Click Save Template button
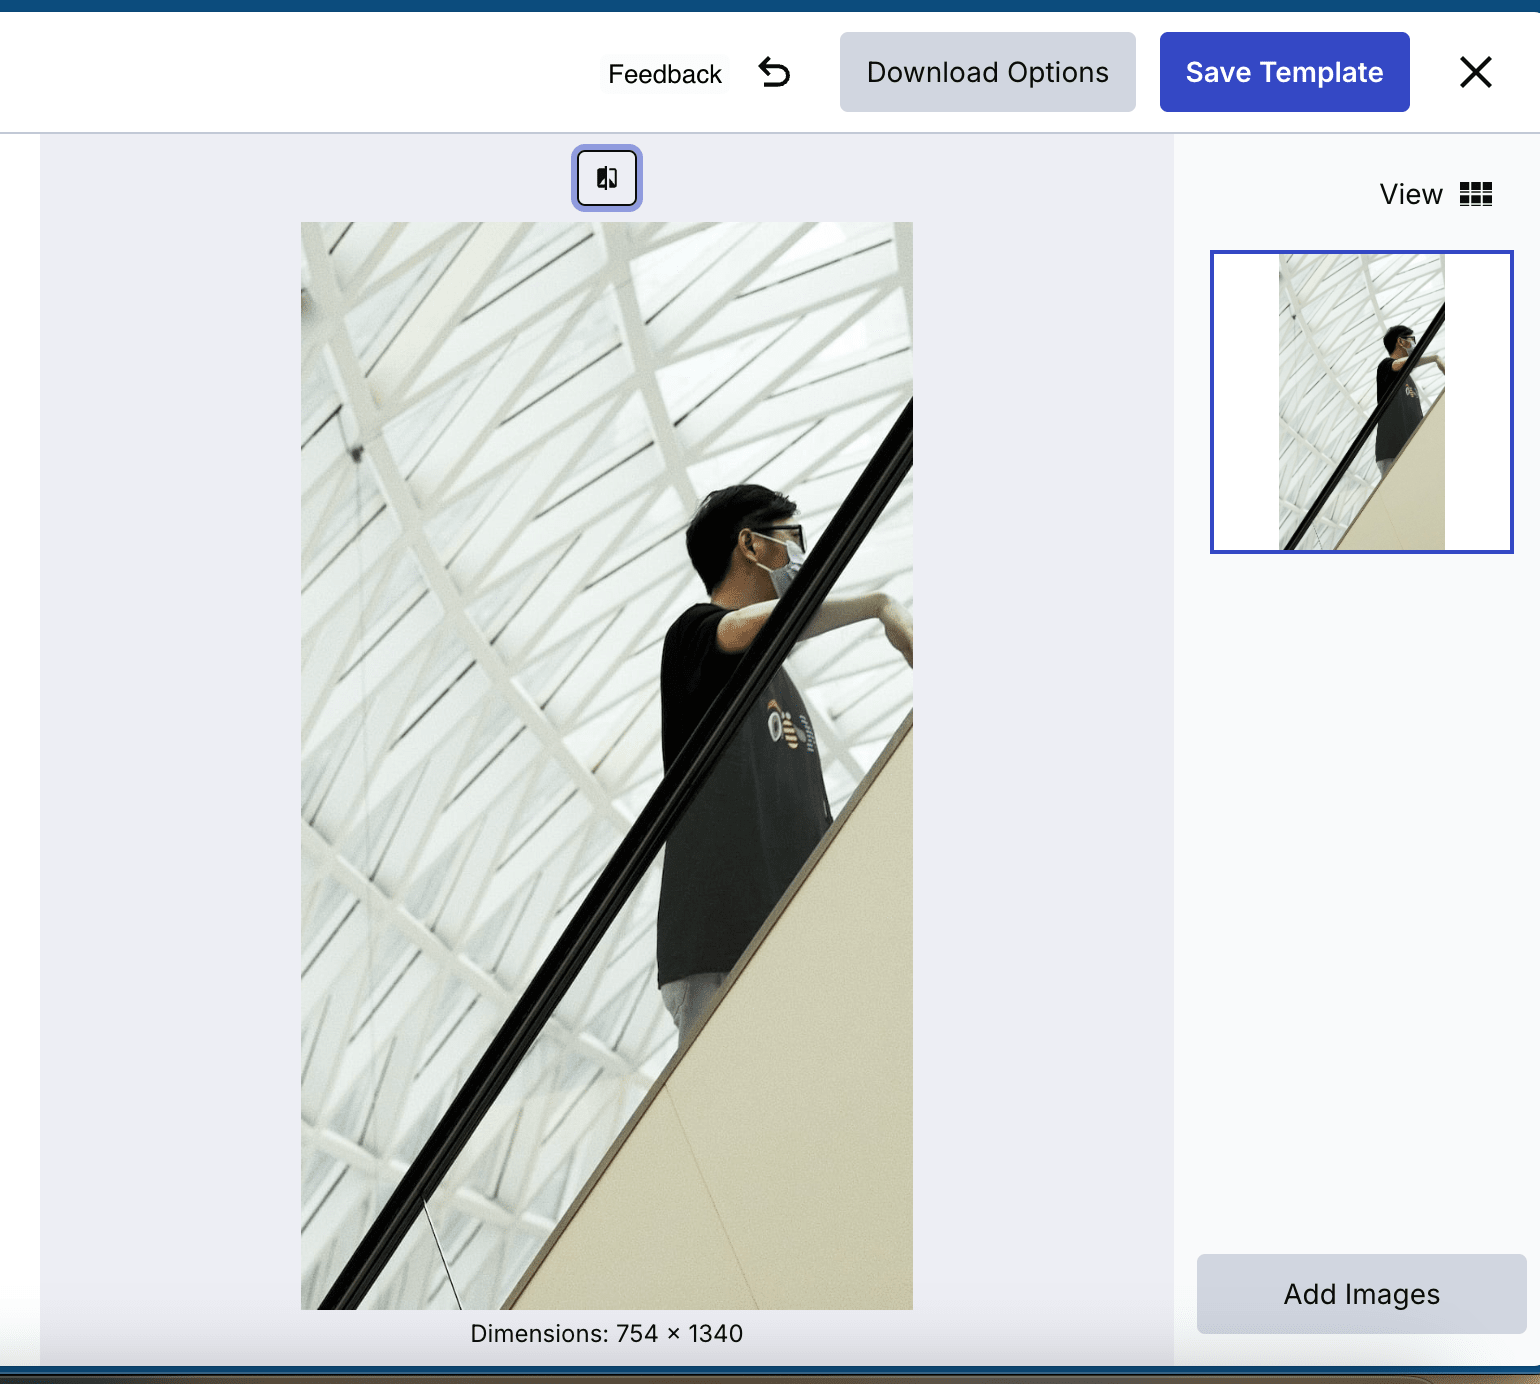The width and height of the screenshot is (1540, 1384). coord(1285,72)
